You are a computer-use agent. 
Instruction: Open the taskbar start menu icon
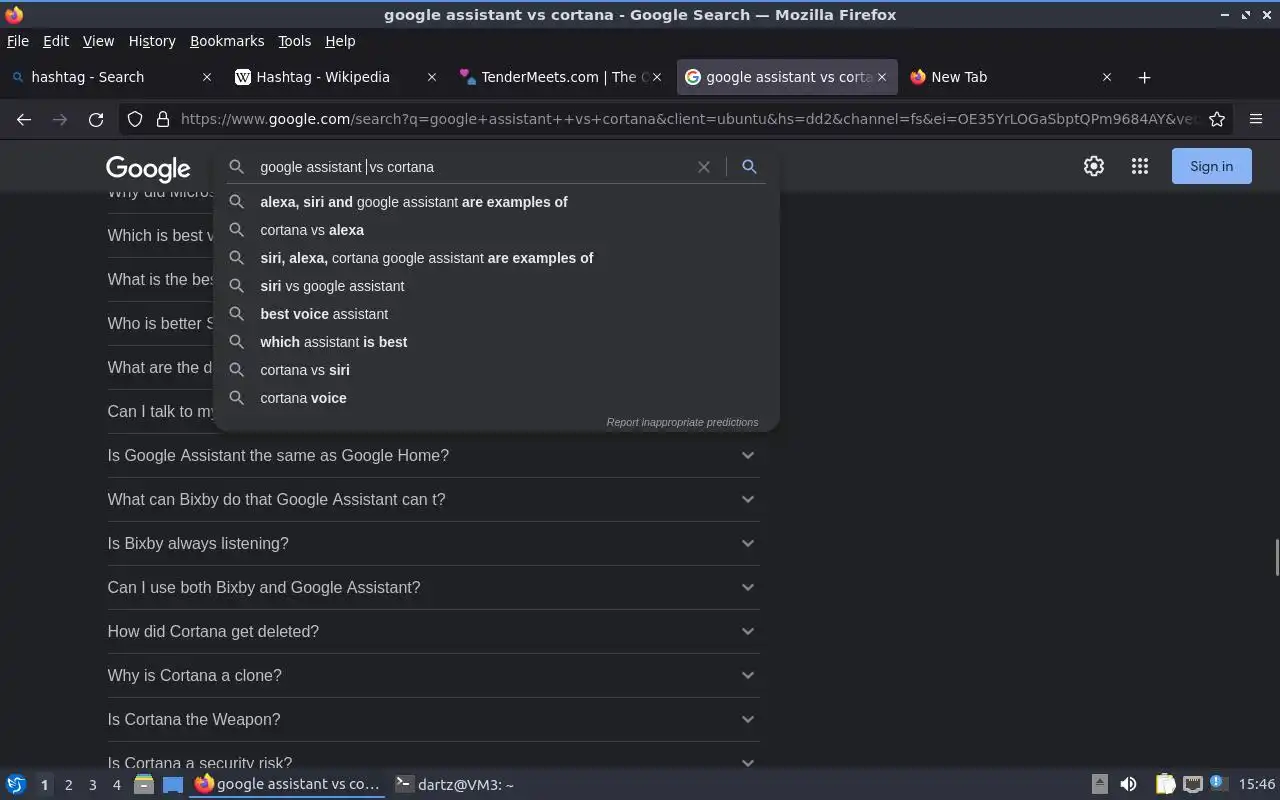point(16,785)
